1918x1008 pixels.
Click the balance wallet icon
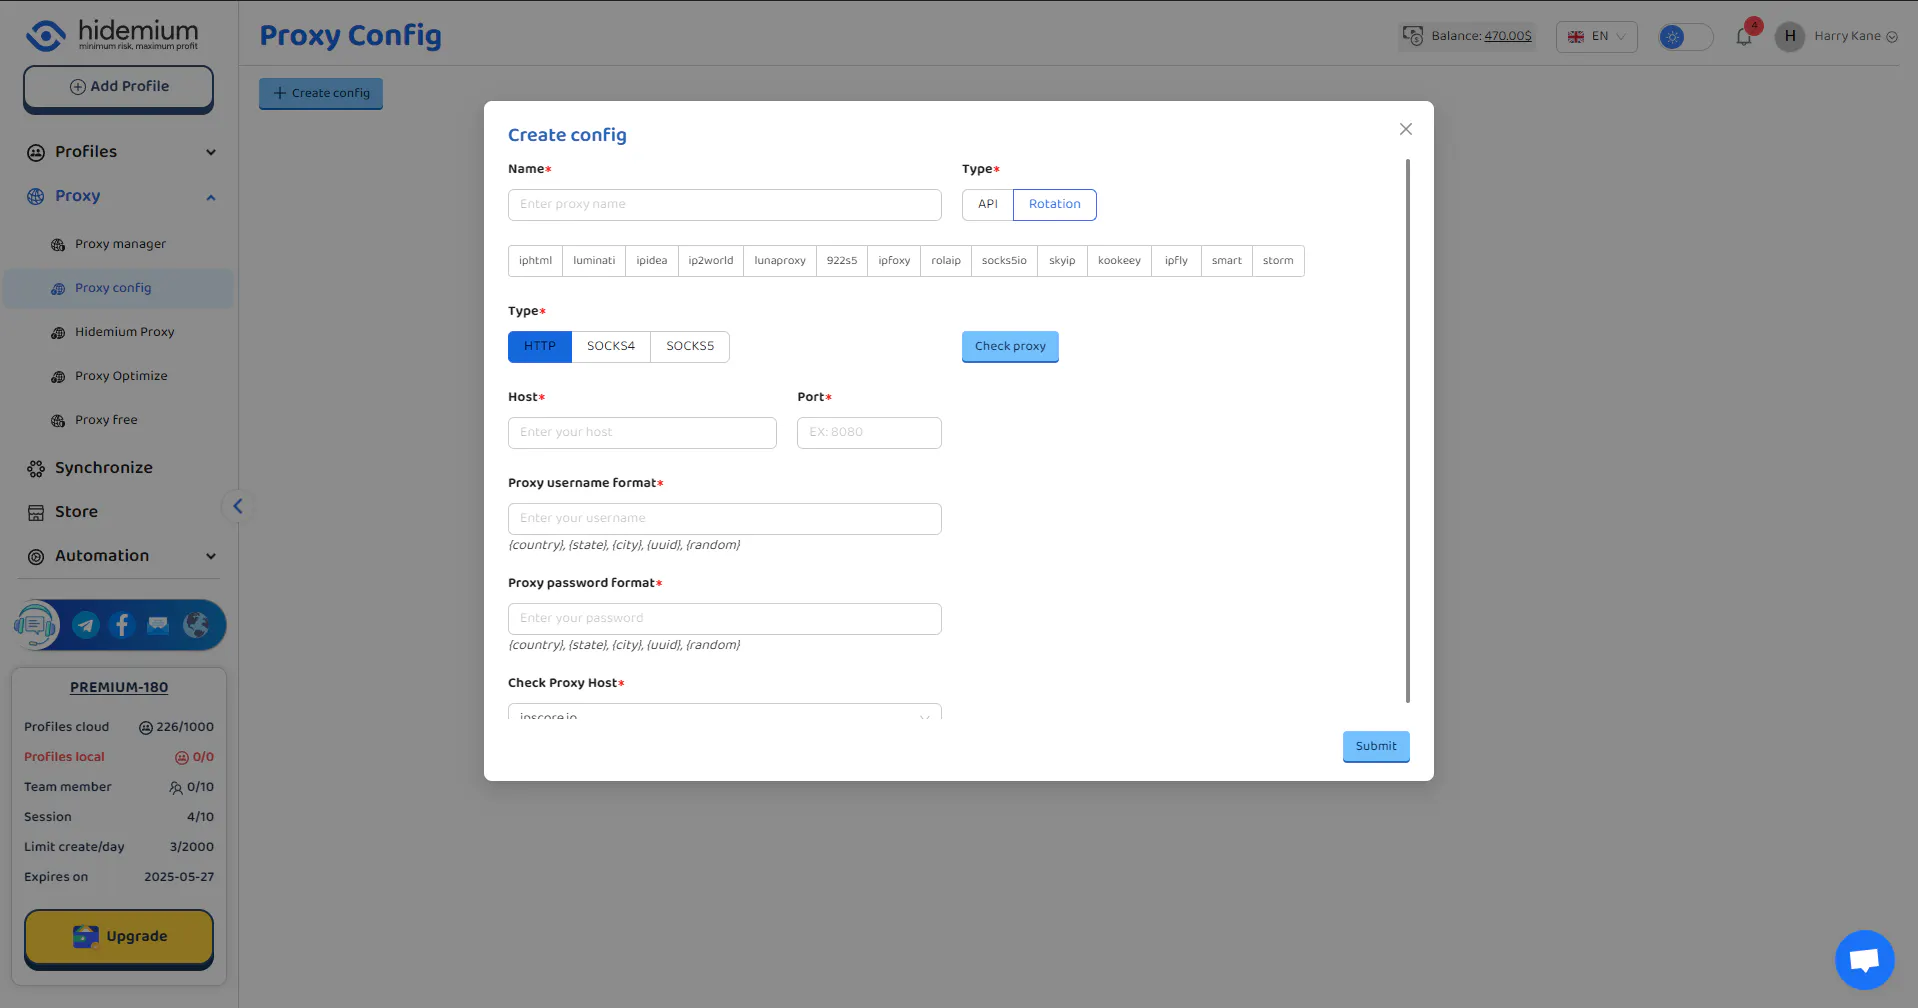click(x=1413, y=36)
